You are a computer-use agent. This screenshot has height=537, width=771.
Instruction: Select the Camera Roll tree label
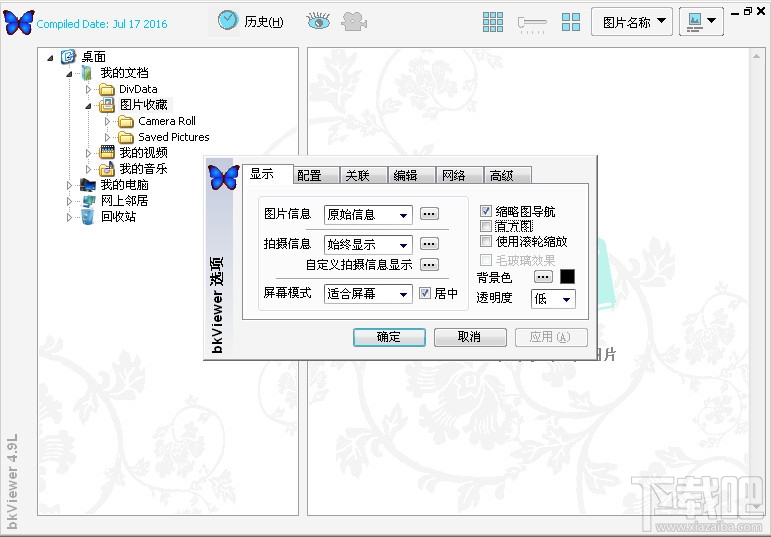pyautogui.click(x=167, y=121)
